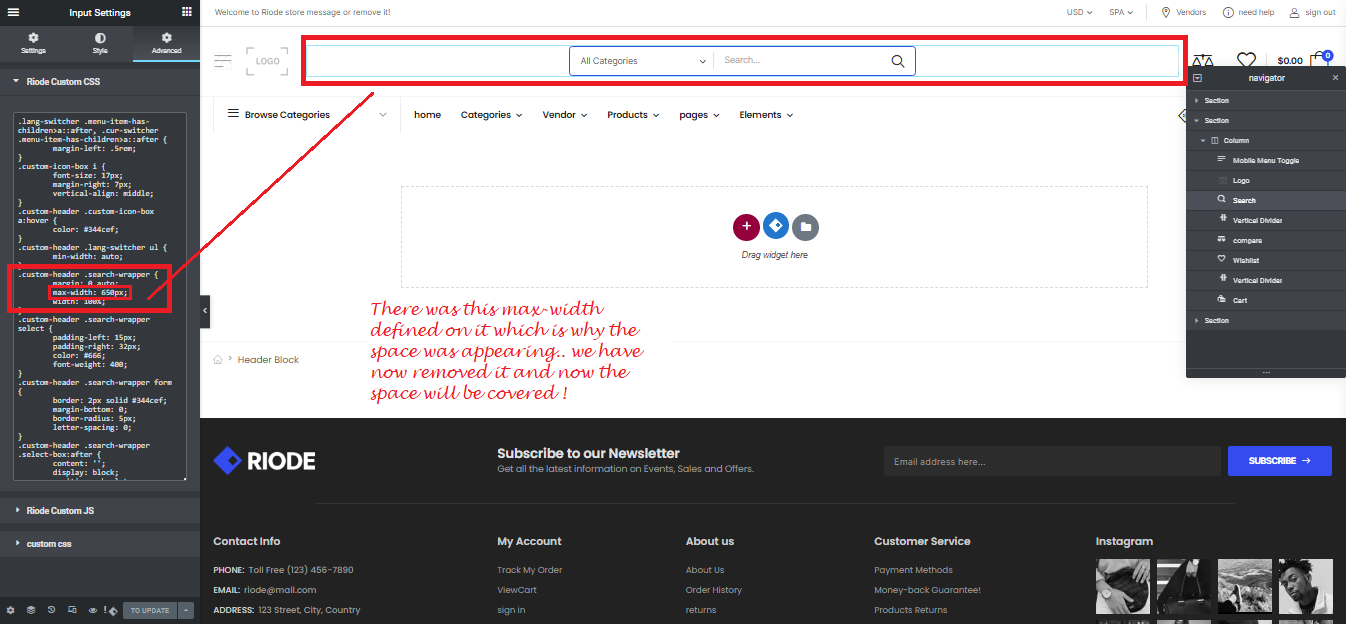Collapse the Riode Custom CSS section

(100, 82)
